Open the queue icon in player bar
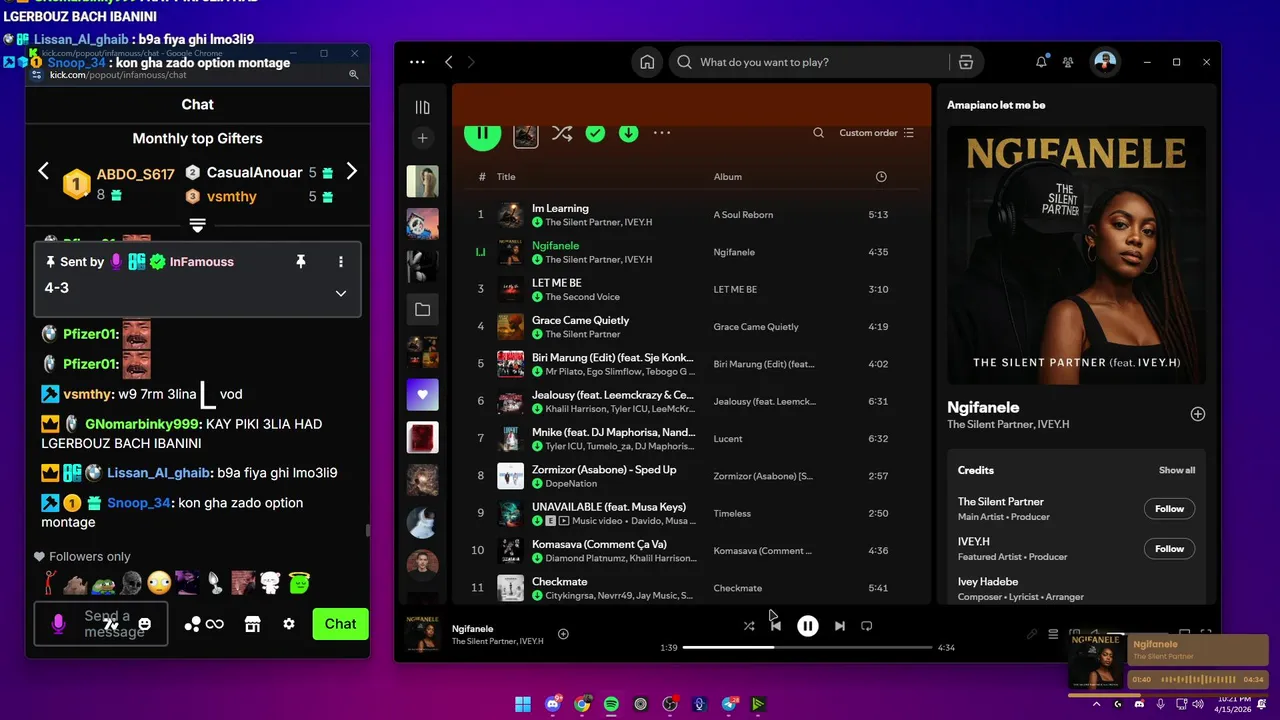Image resolution: width=1280 pixels, height=720 pixels. pyautogui.click(x=1053, y=634)
